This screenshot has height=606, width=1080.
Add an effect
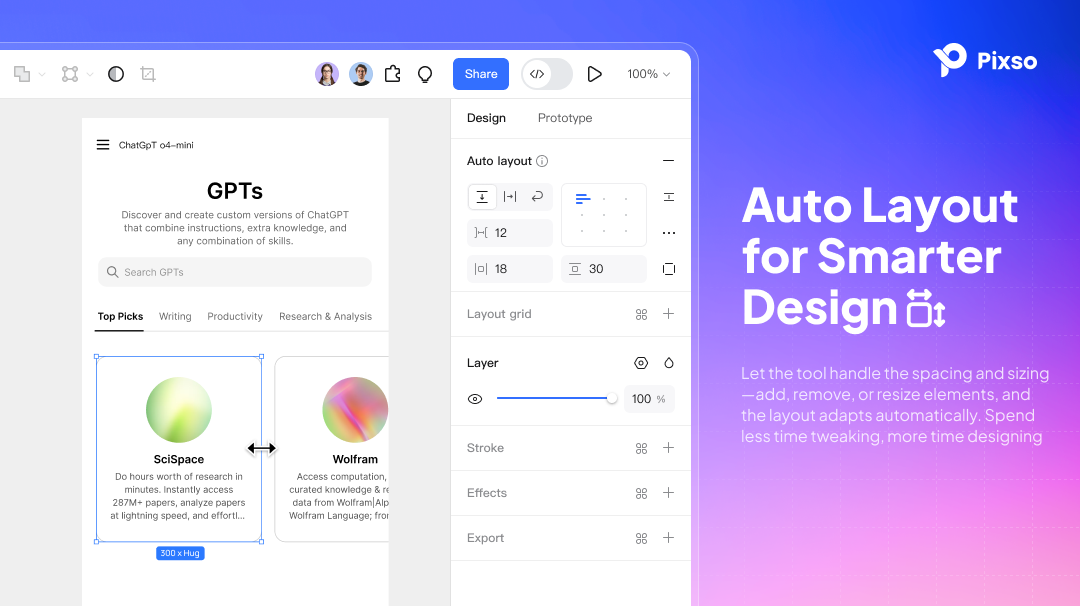click(668, 492)
